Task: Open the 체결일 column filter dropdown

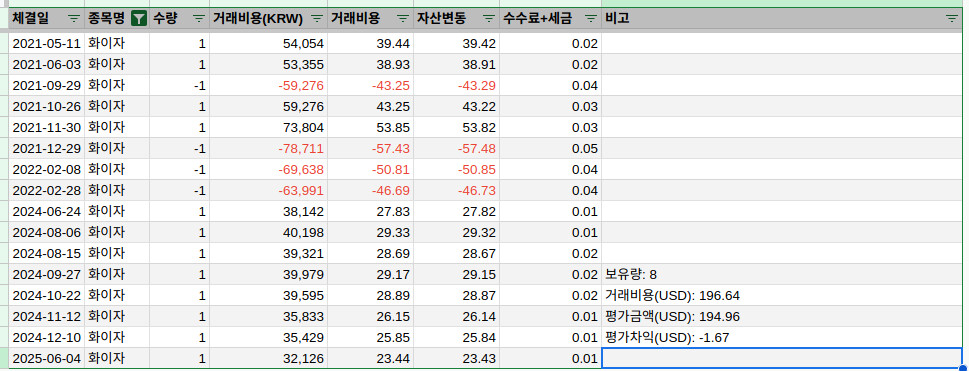Action: point(74,19)
